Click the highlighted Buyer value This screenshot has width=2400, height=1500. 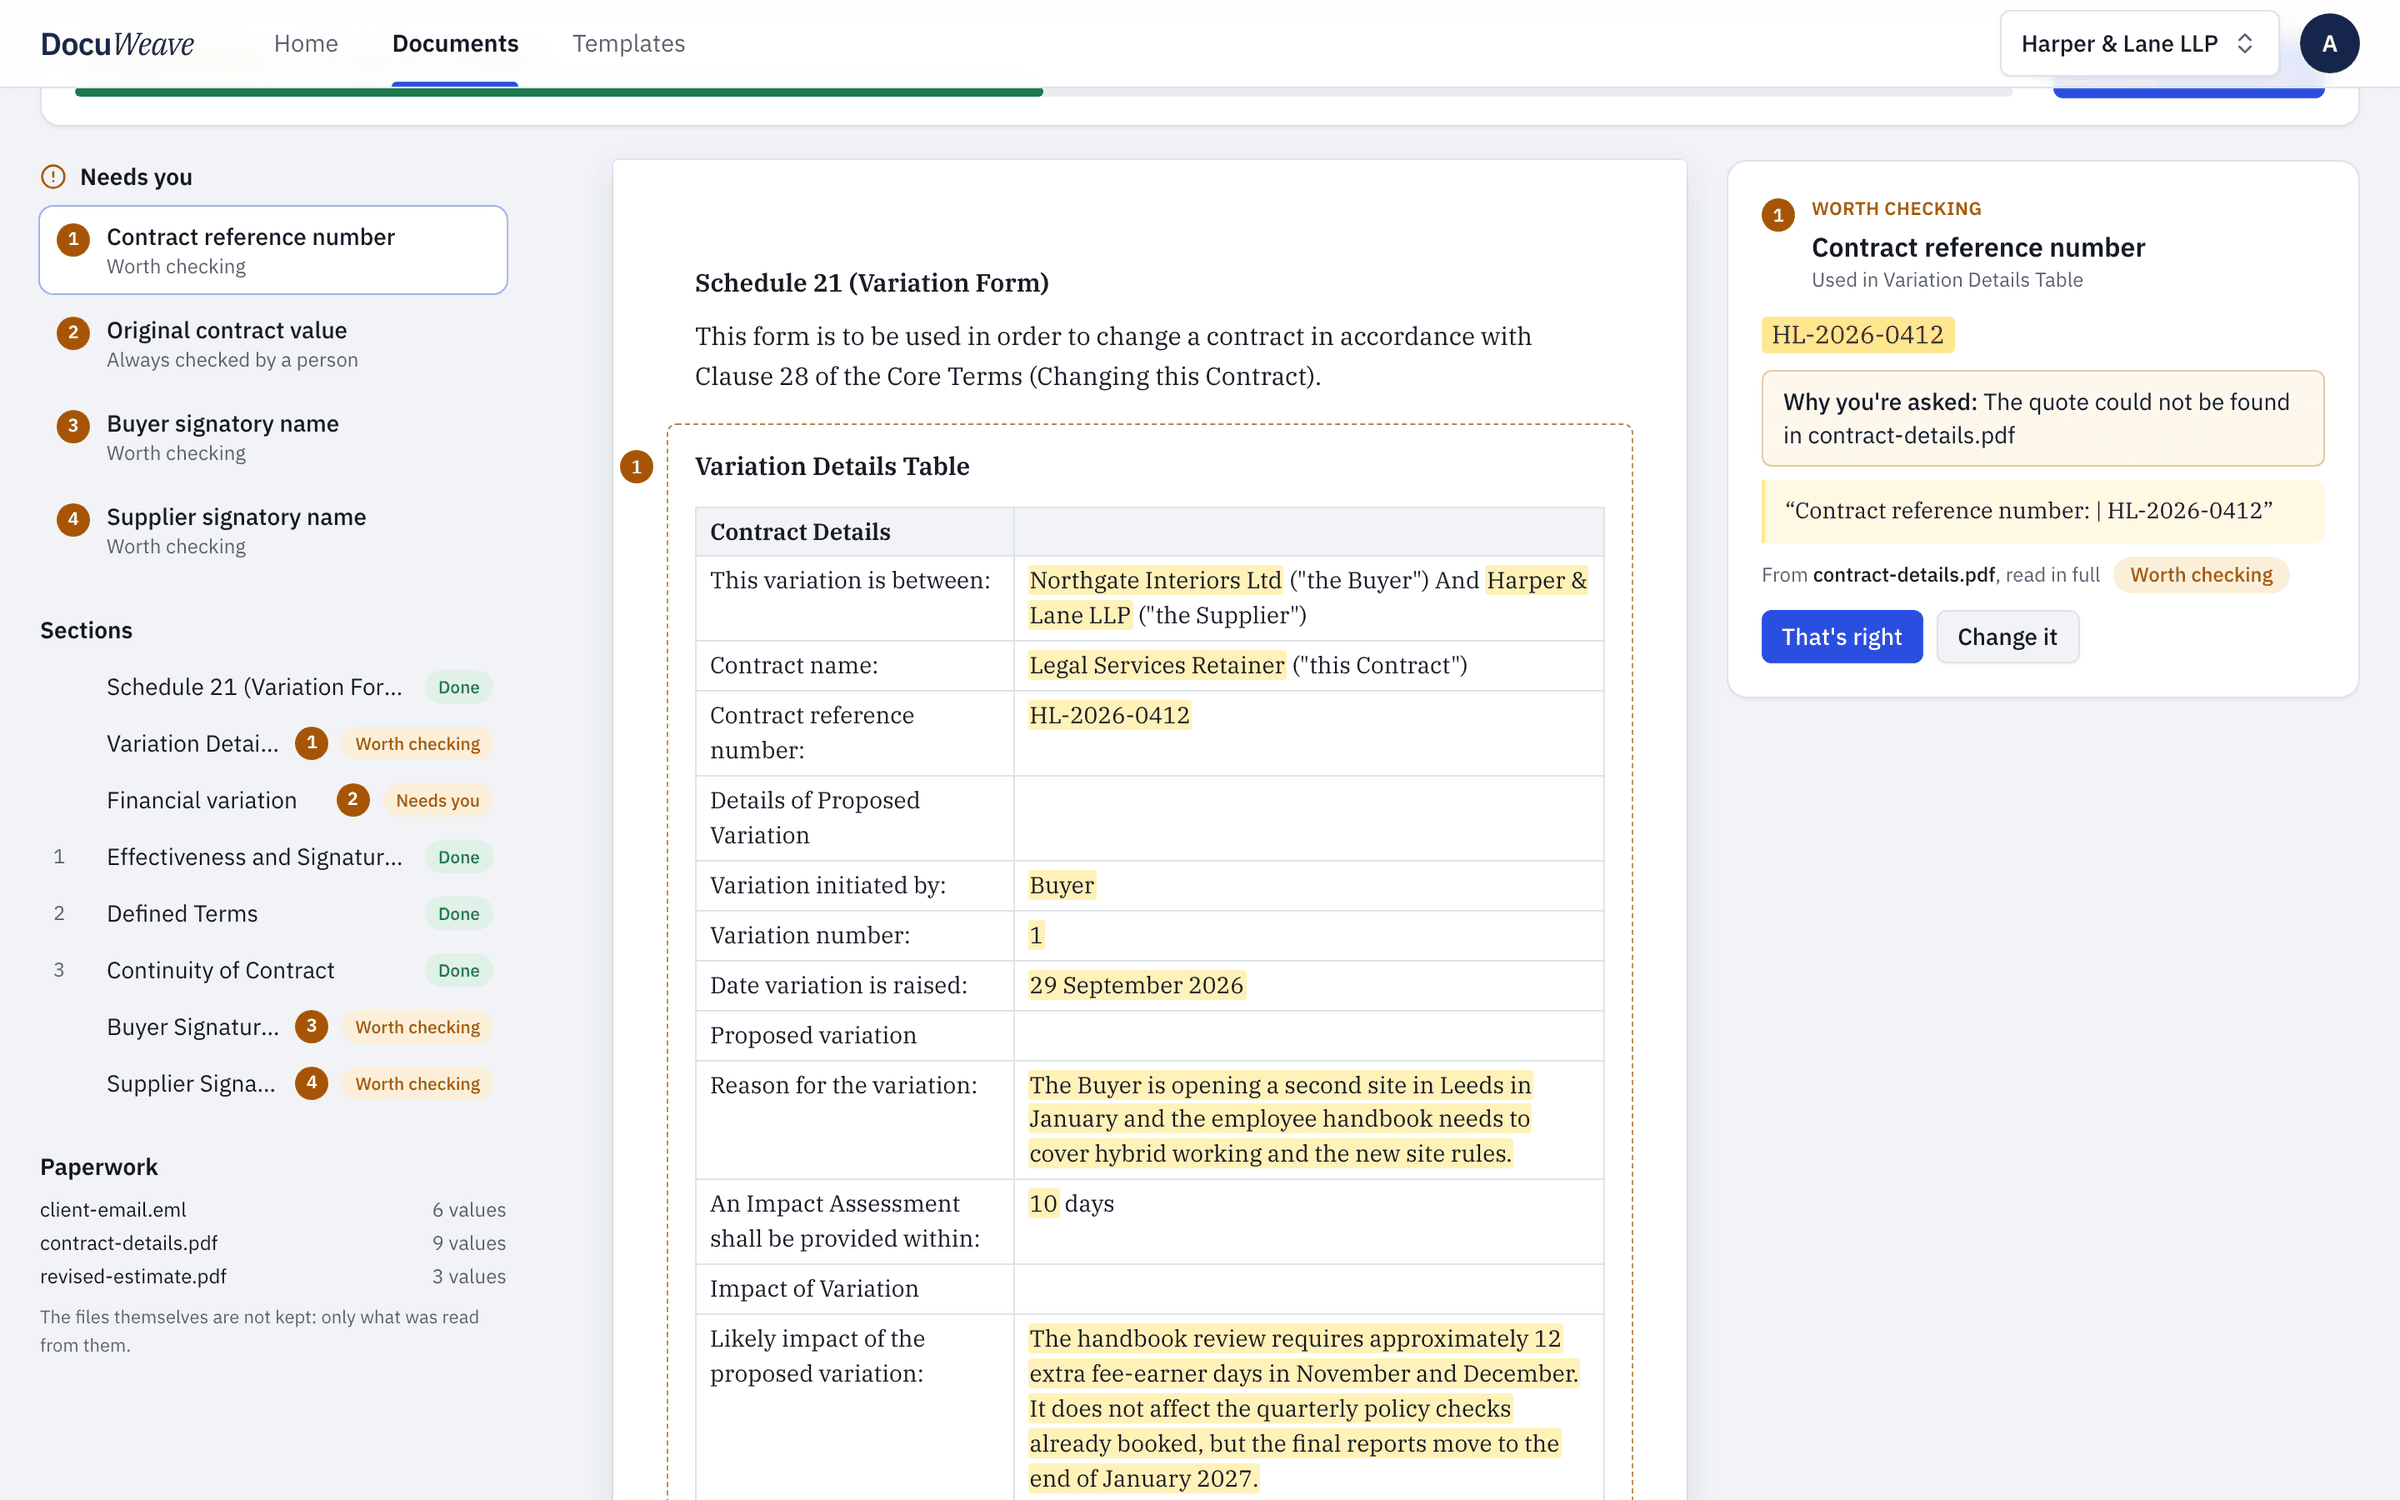click(x=1061, y=885)
